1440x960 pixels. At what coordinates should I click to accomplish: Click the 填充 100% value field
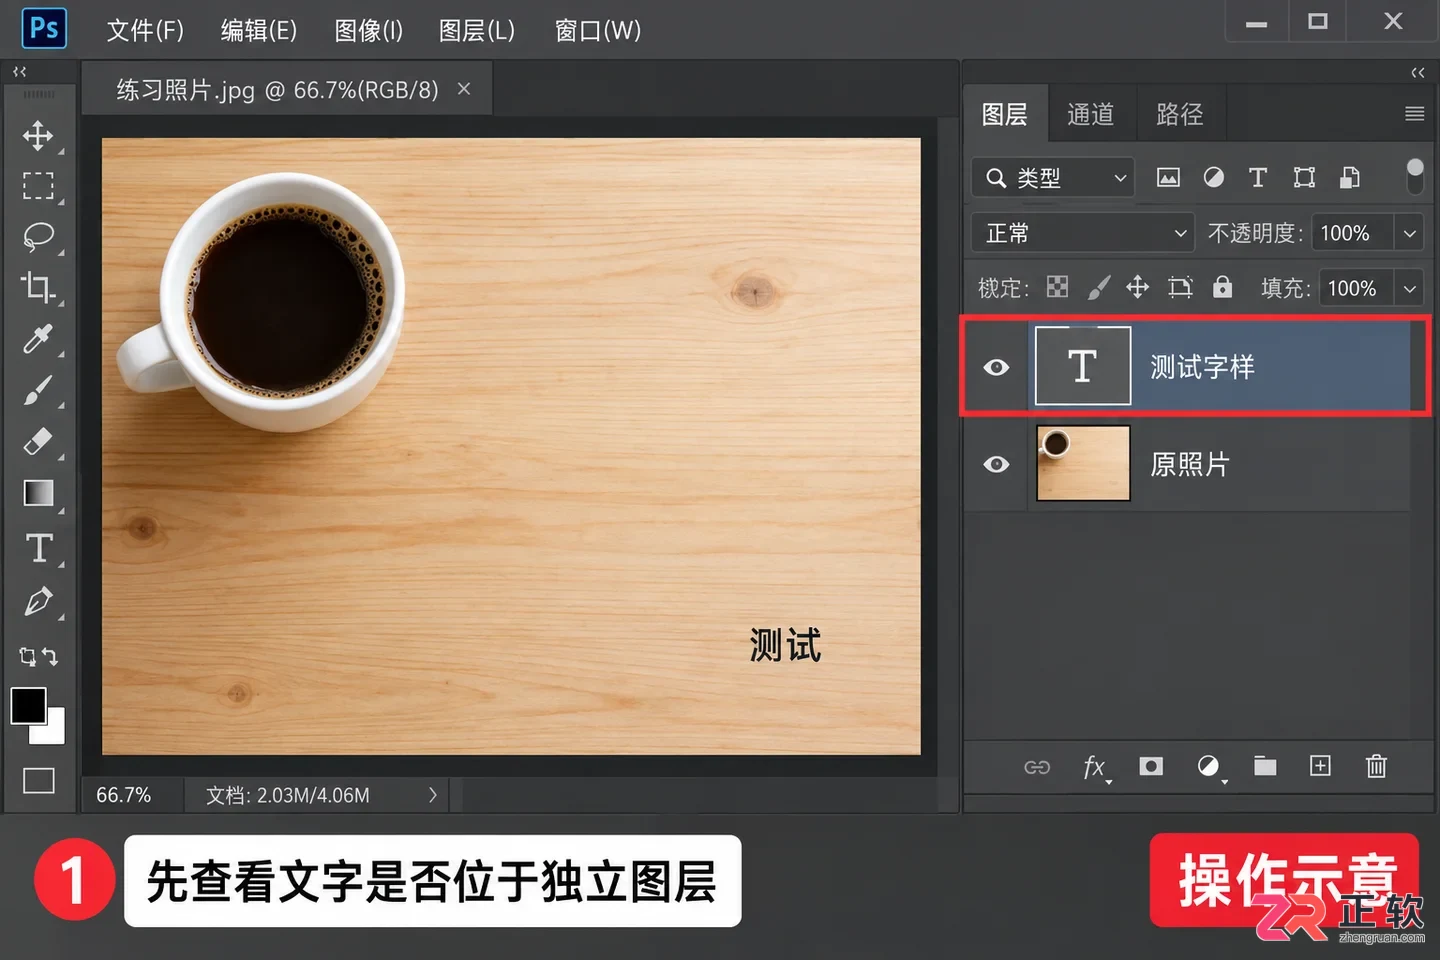click(1356, 288)
